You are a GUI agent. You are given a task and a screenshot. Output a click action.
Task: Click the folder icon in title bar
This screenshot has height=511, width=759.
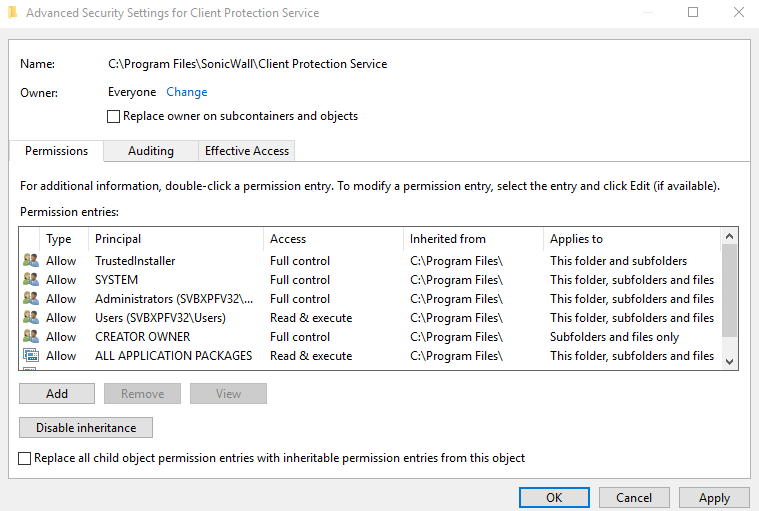[x=11, y=13]
